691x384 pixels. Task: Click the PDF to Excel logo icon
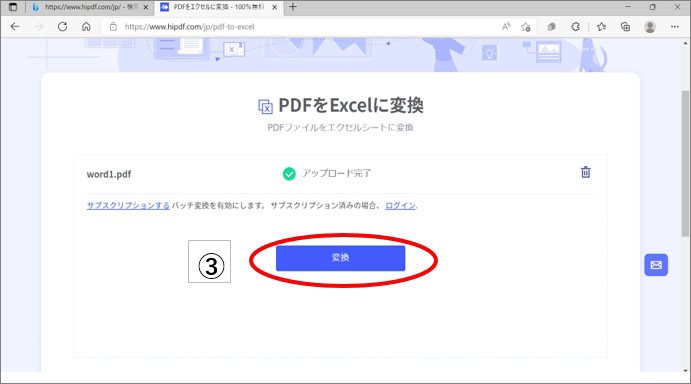[x=265, y=107]
